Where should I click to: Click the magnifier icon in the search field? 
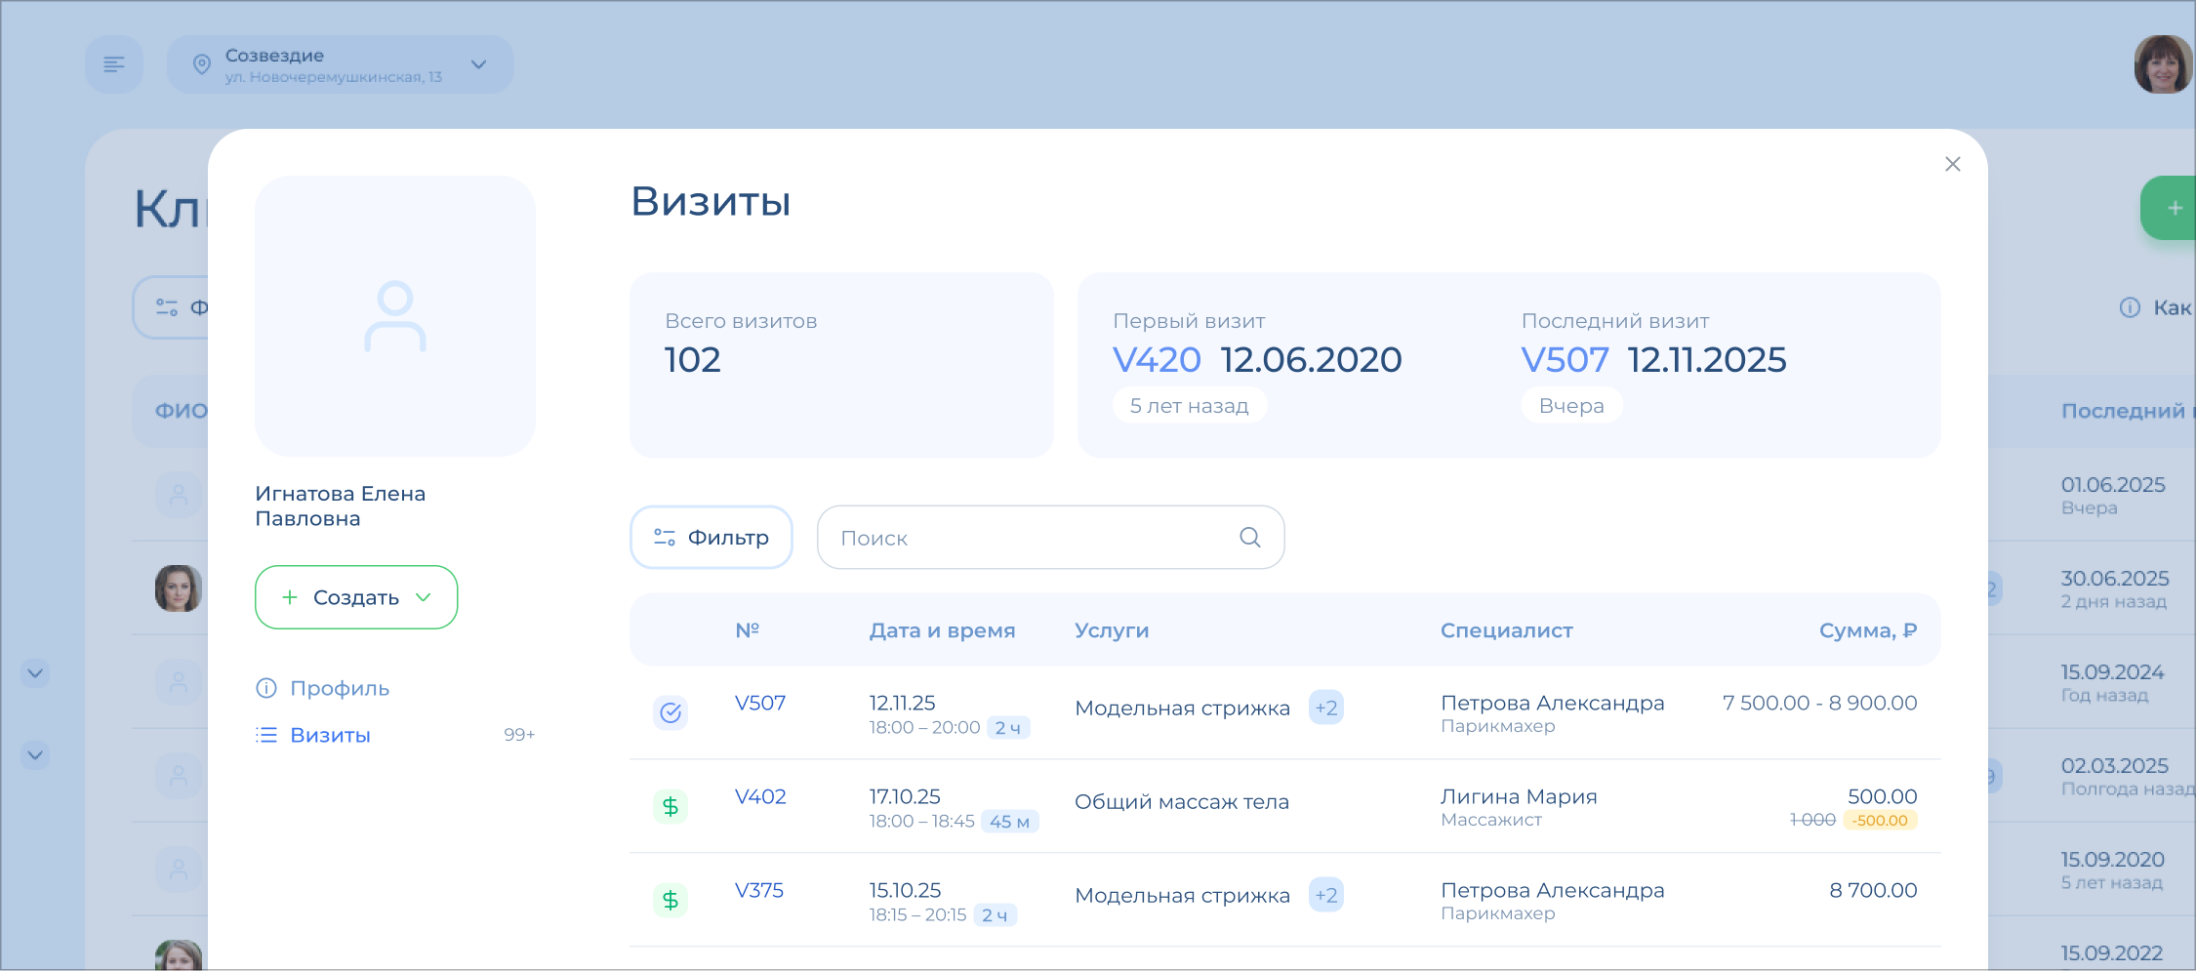coord(1249,537)
